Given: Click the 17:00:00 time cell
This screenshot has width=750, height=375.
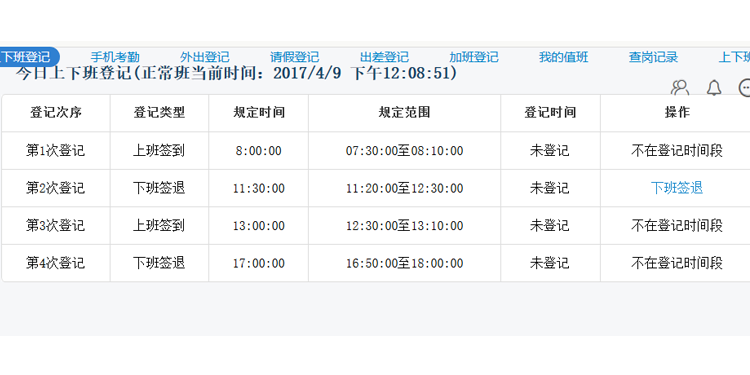Looking at the screenshot, I should [259, 263].
